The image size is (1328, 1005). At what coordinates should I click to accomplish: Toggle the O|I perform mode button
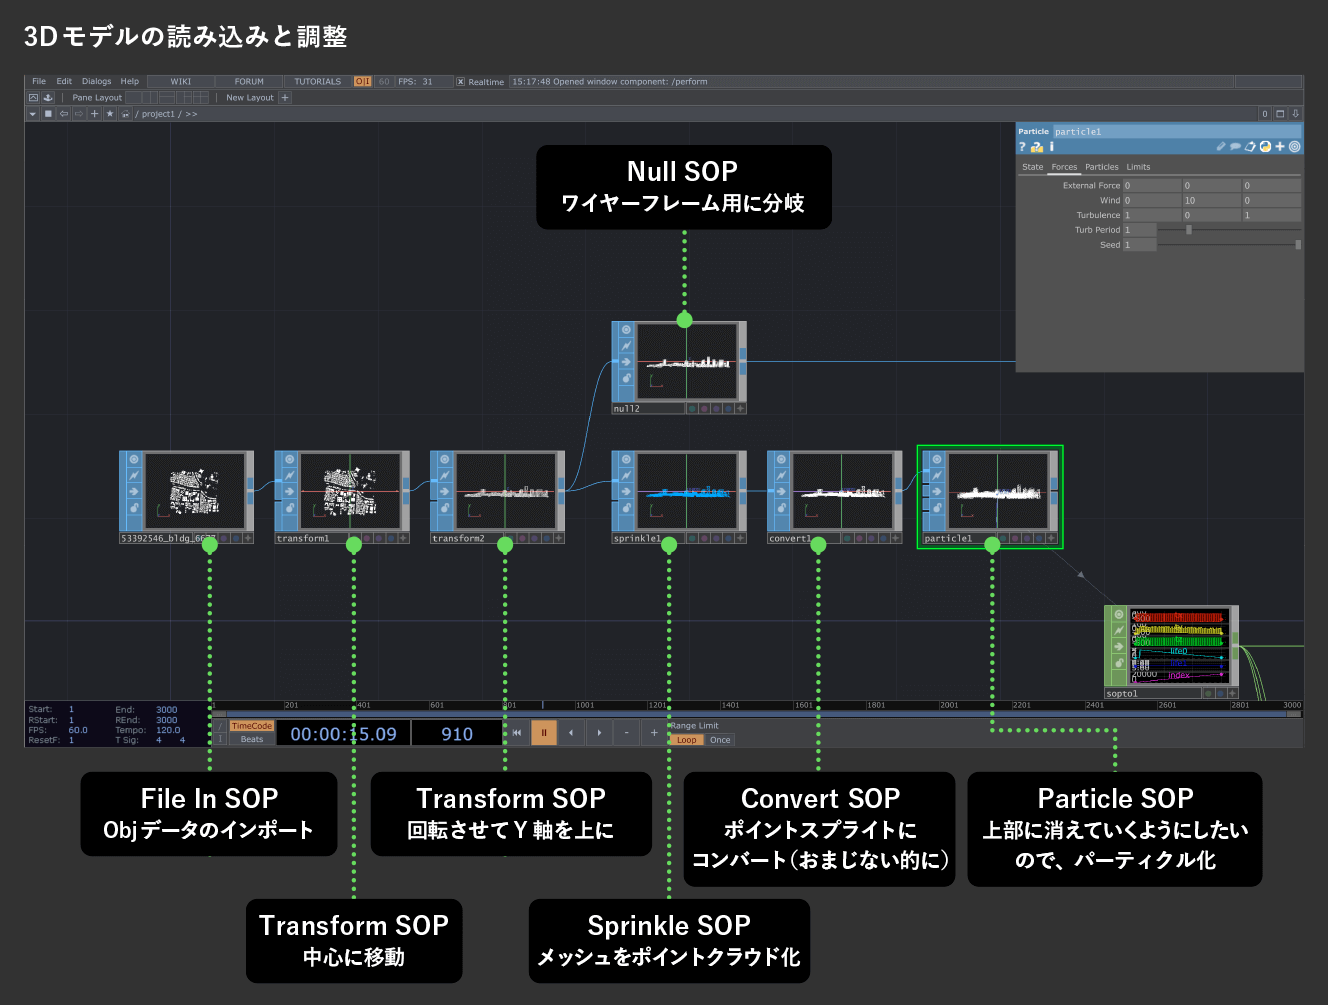point(362,82)
